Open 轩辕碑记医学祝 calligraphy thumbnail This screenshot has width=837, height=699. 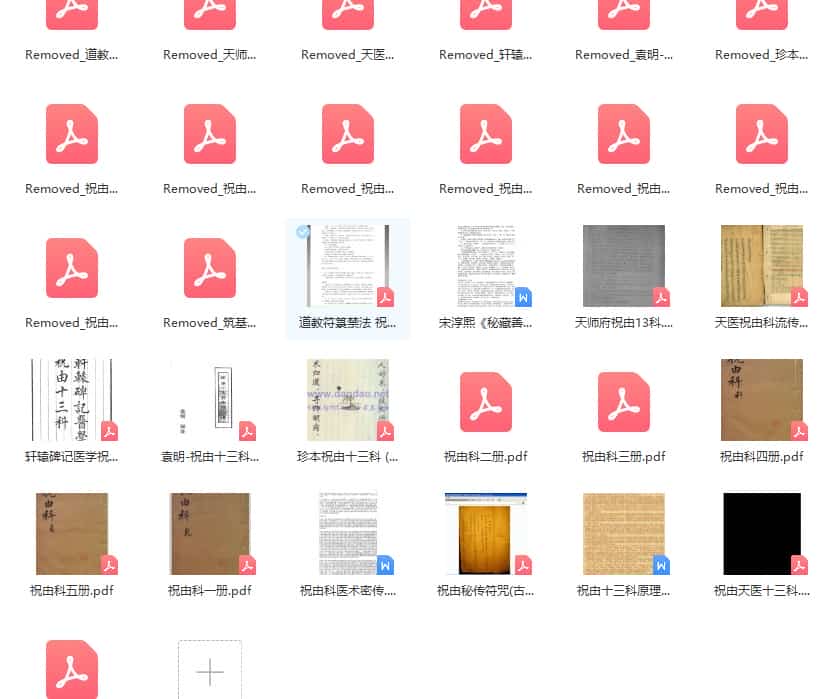click(x=72, y=400)
